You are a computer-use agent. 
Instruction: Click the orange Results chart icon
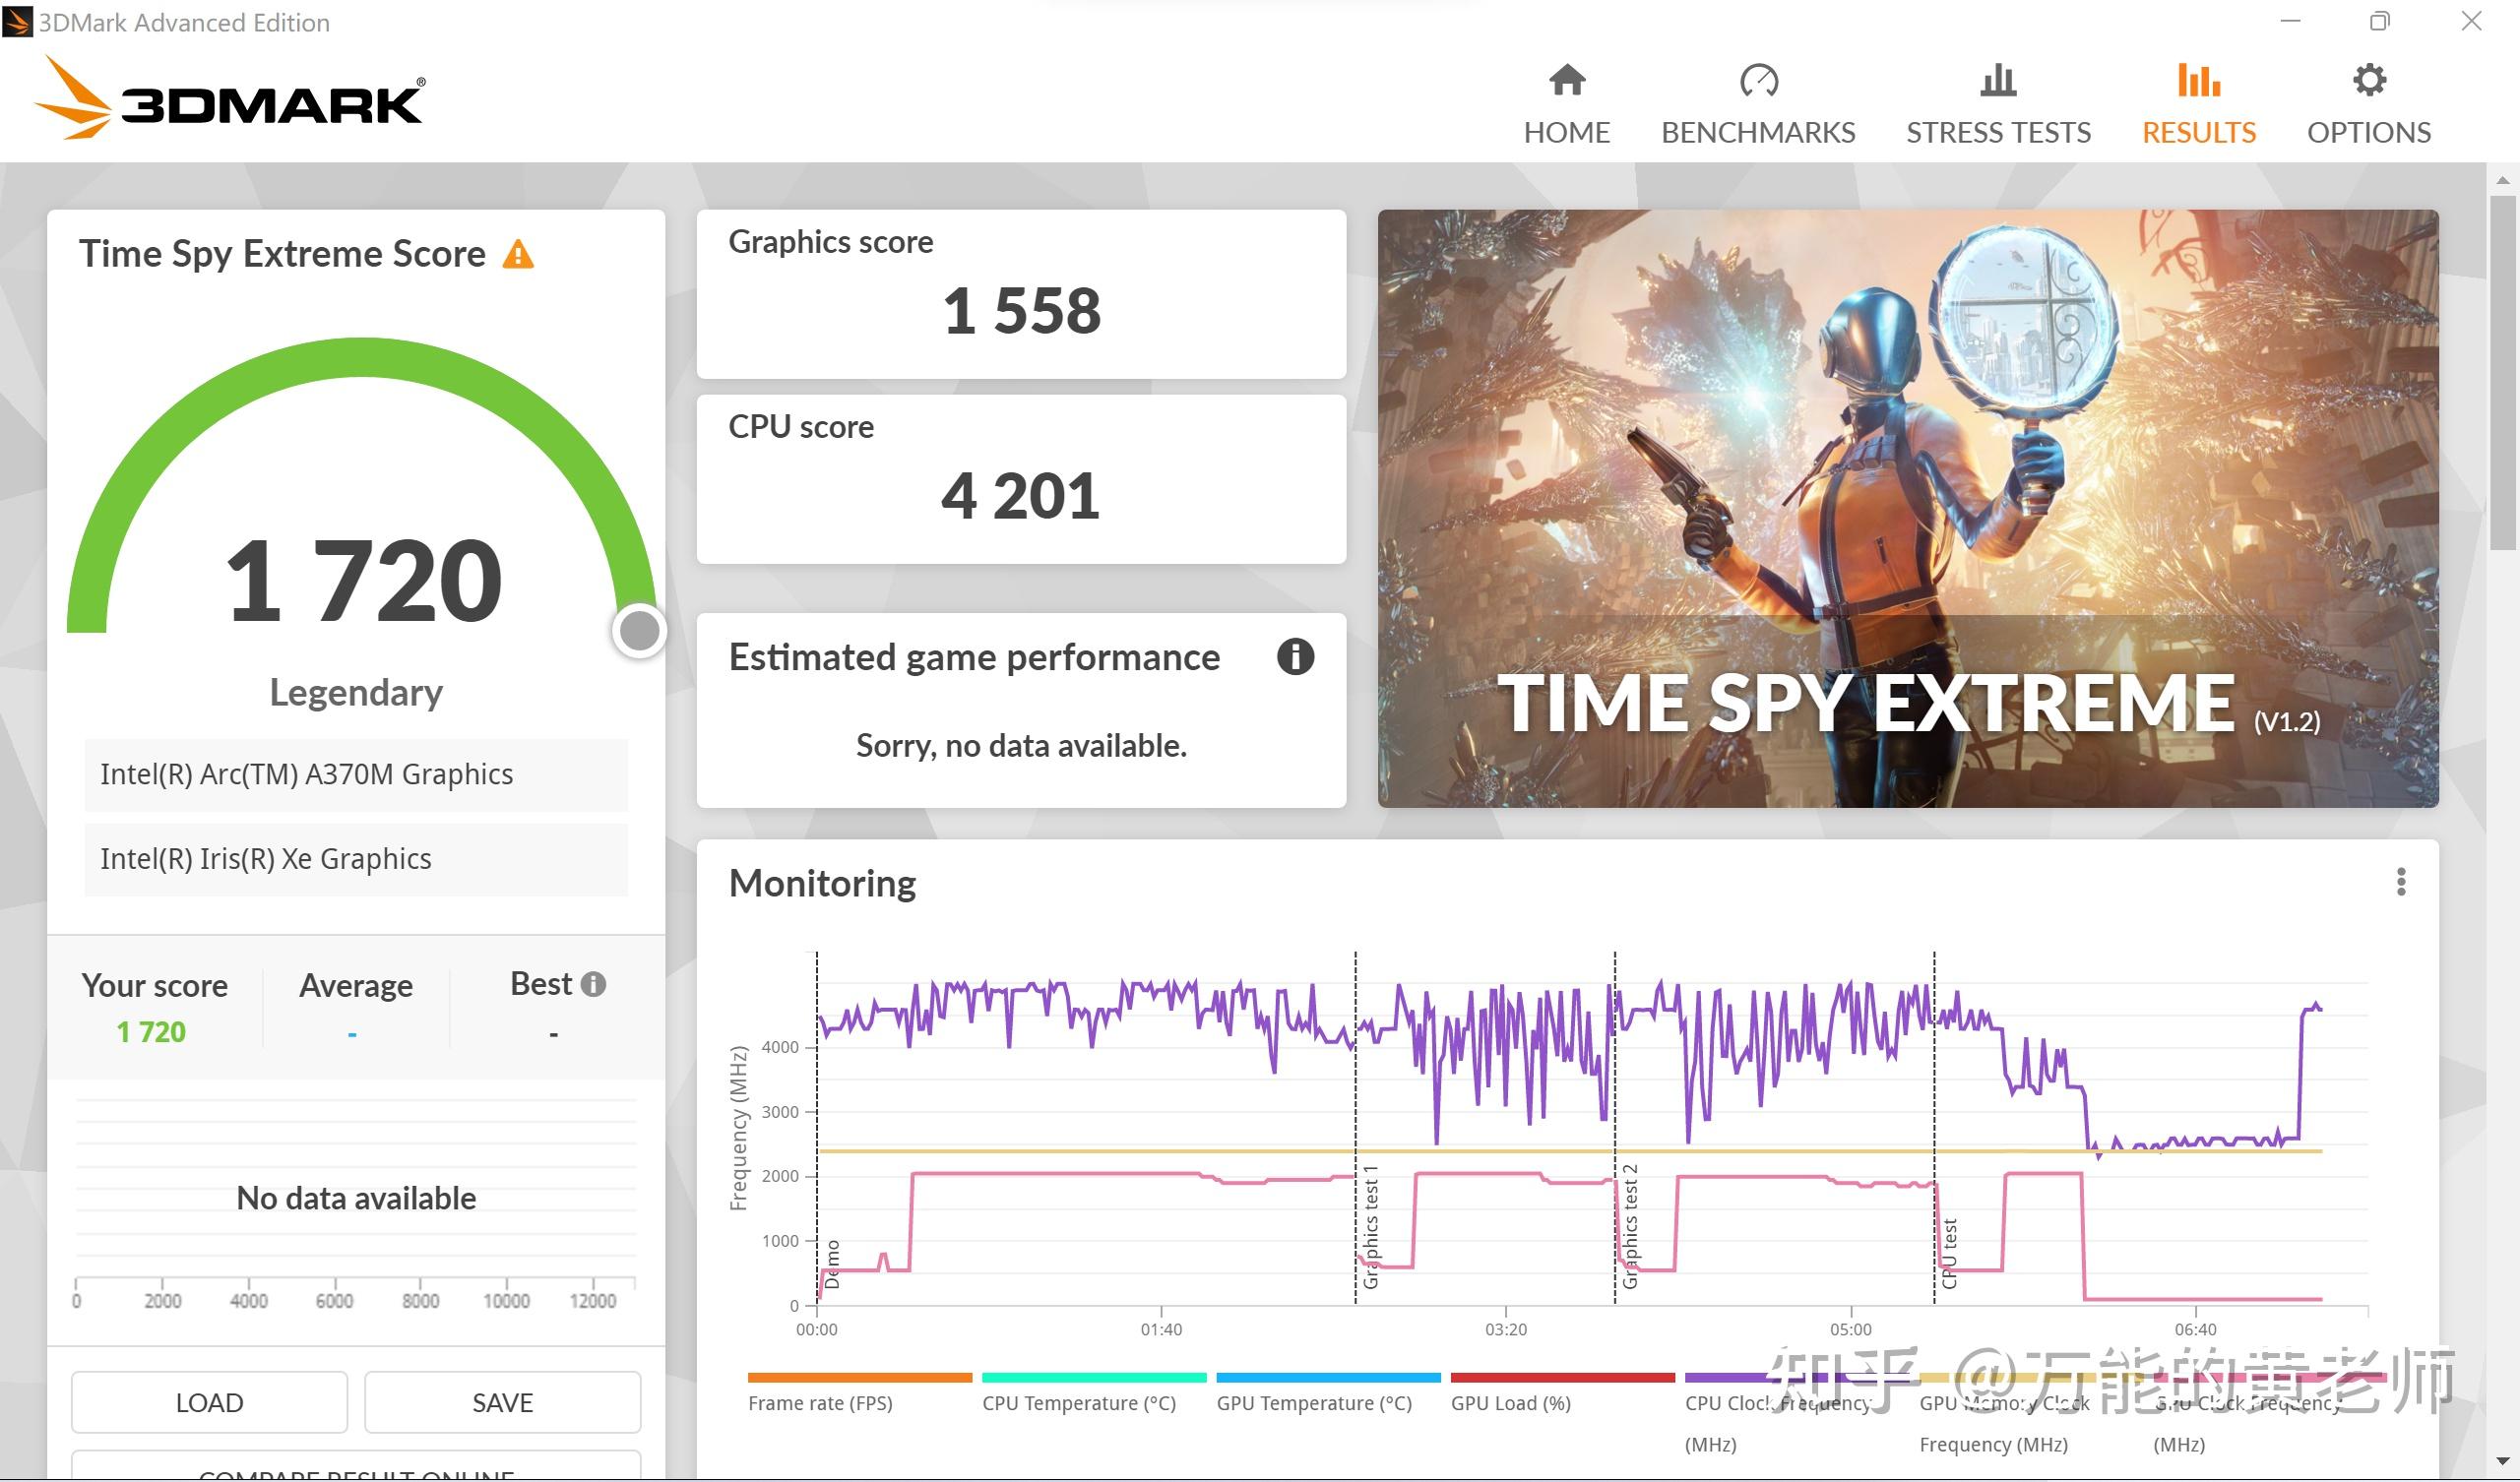(x=2198, y=80)
